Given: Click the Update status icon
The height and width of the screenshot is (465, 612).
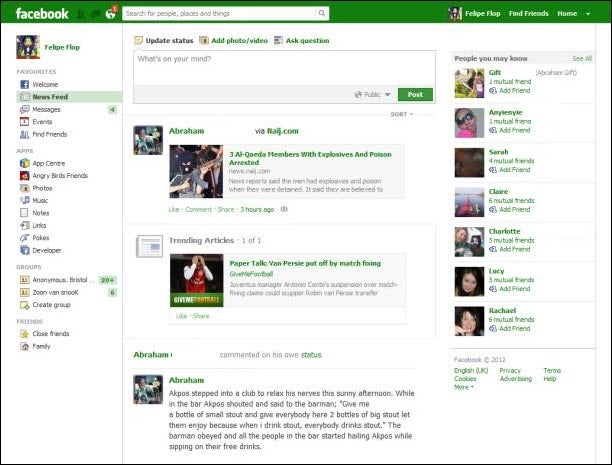Looking at the screenshot, I should pyautogui.click(x=139, y=40).
